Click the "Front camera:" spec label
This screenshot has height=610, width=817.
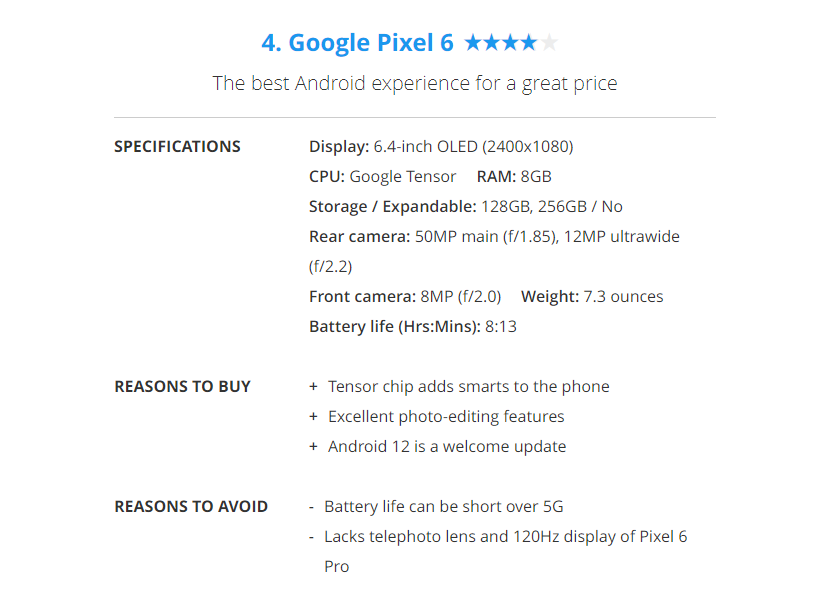(x=362, y=297)
